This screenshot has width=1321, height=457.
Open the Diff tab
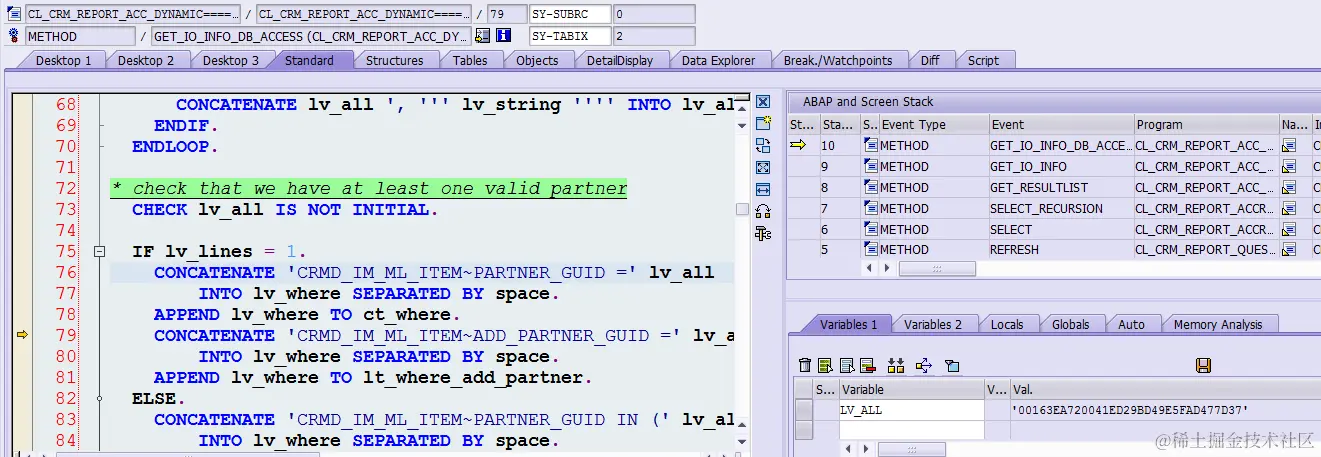coord(930,60)
